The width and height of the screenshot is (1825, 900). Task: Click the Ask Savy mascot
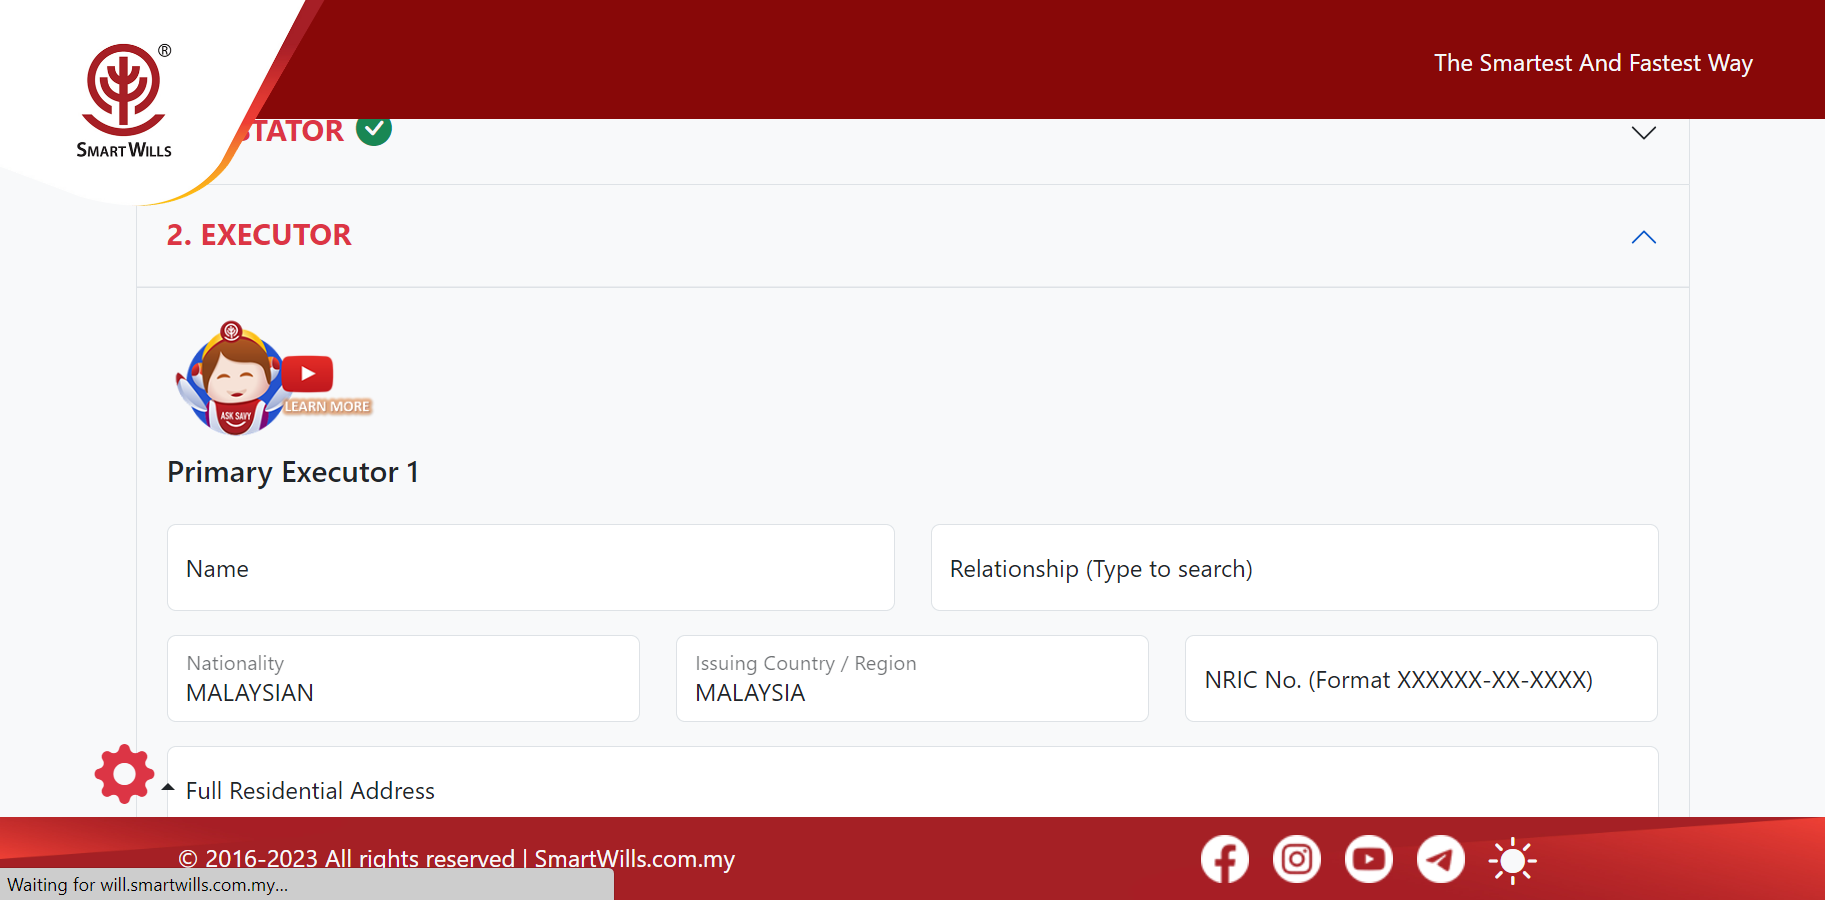click(233, 380)
